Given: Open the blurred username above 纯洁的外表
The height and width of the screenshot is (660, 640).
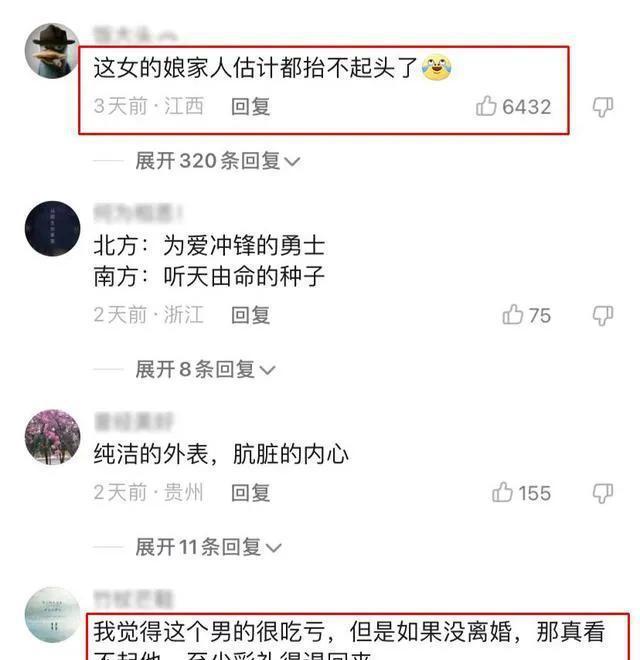Looking at the screenshot, I should tap(133, 422).
